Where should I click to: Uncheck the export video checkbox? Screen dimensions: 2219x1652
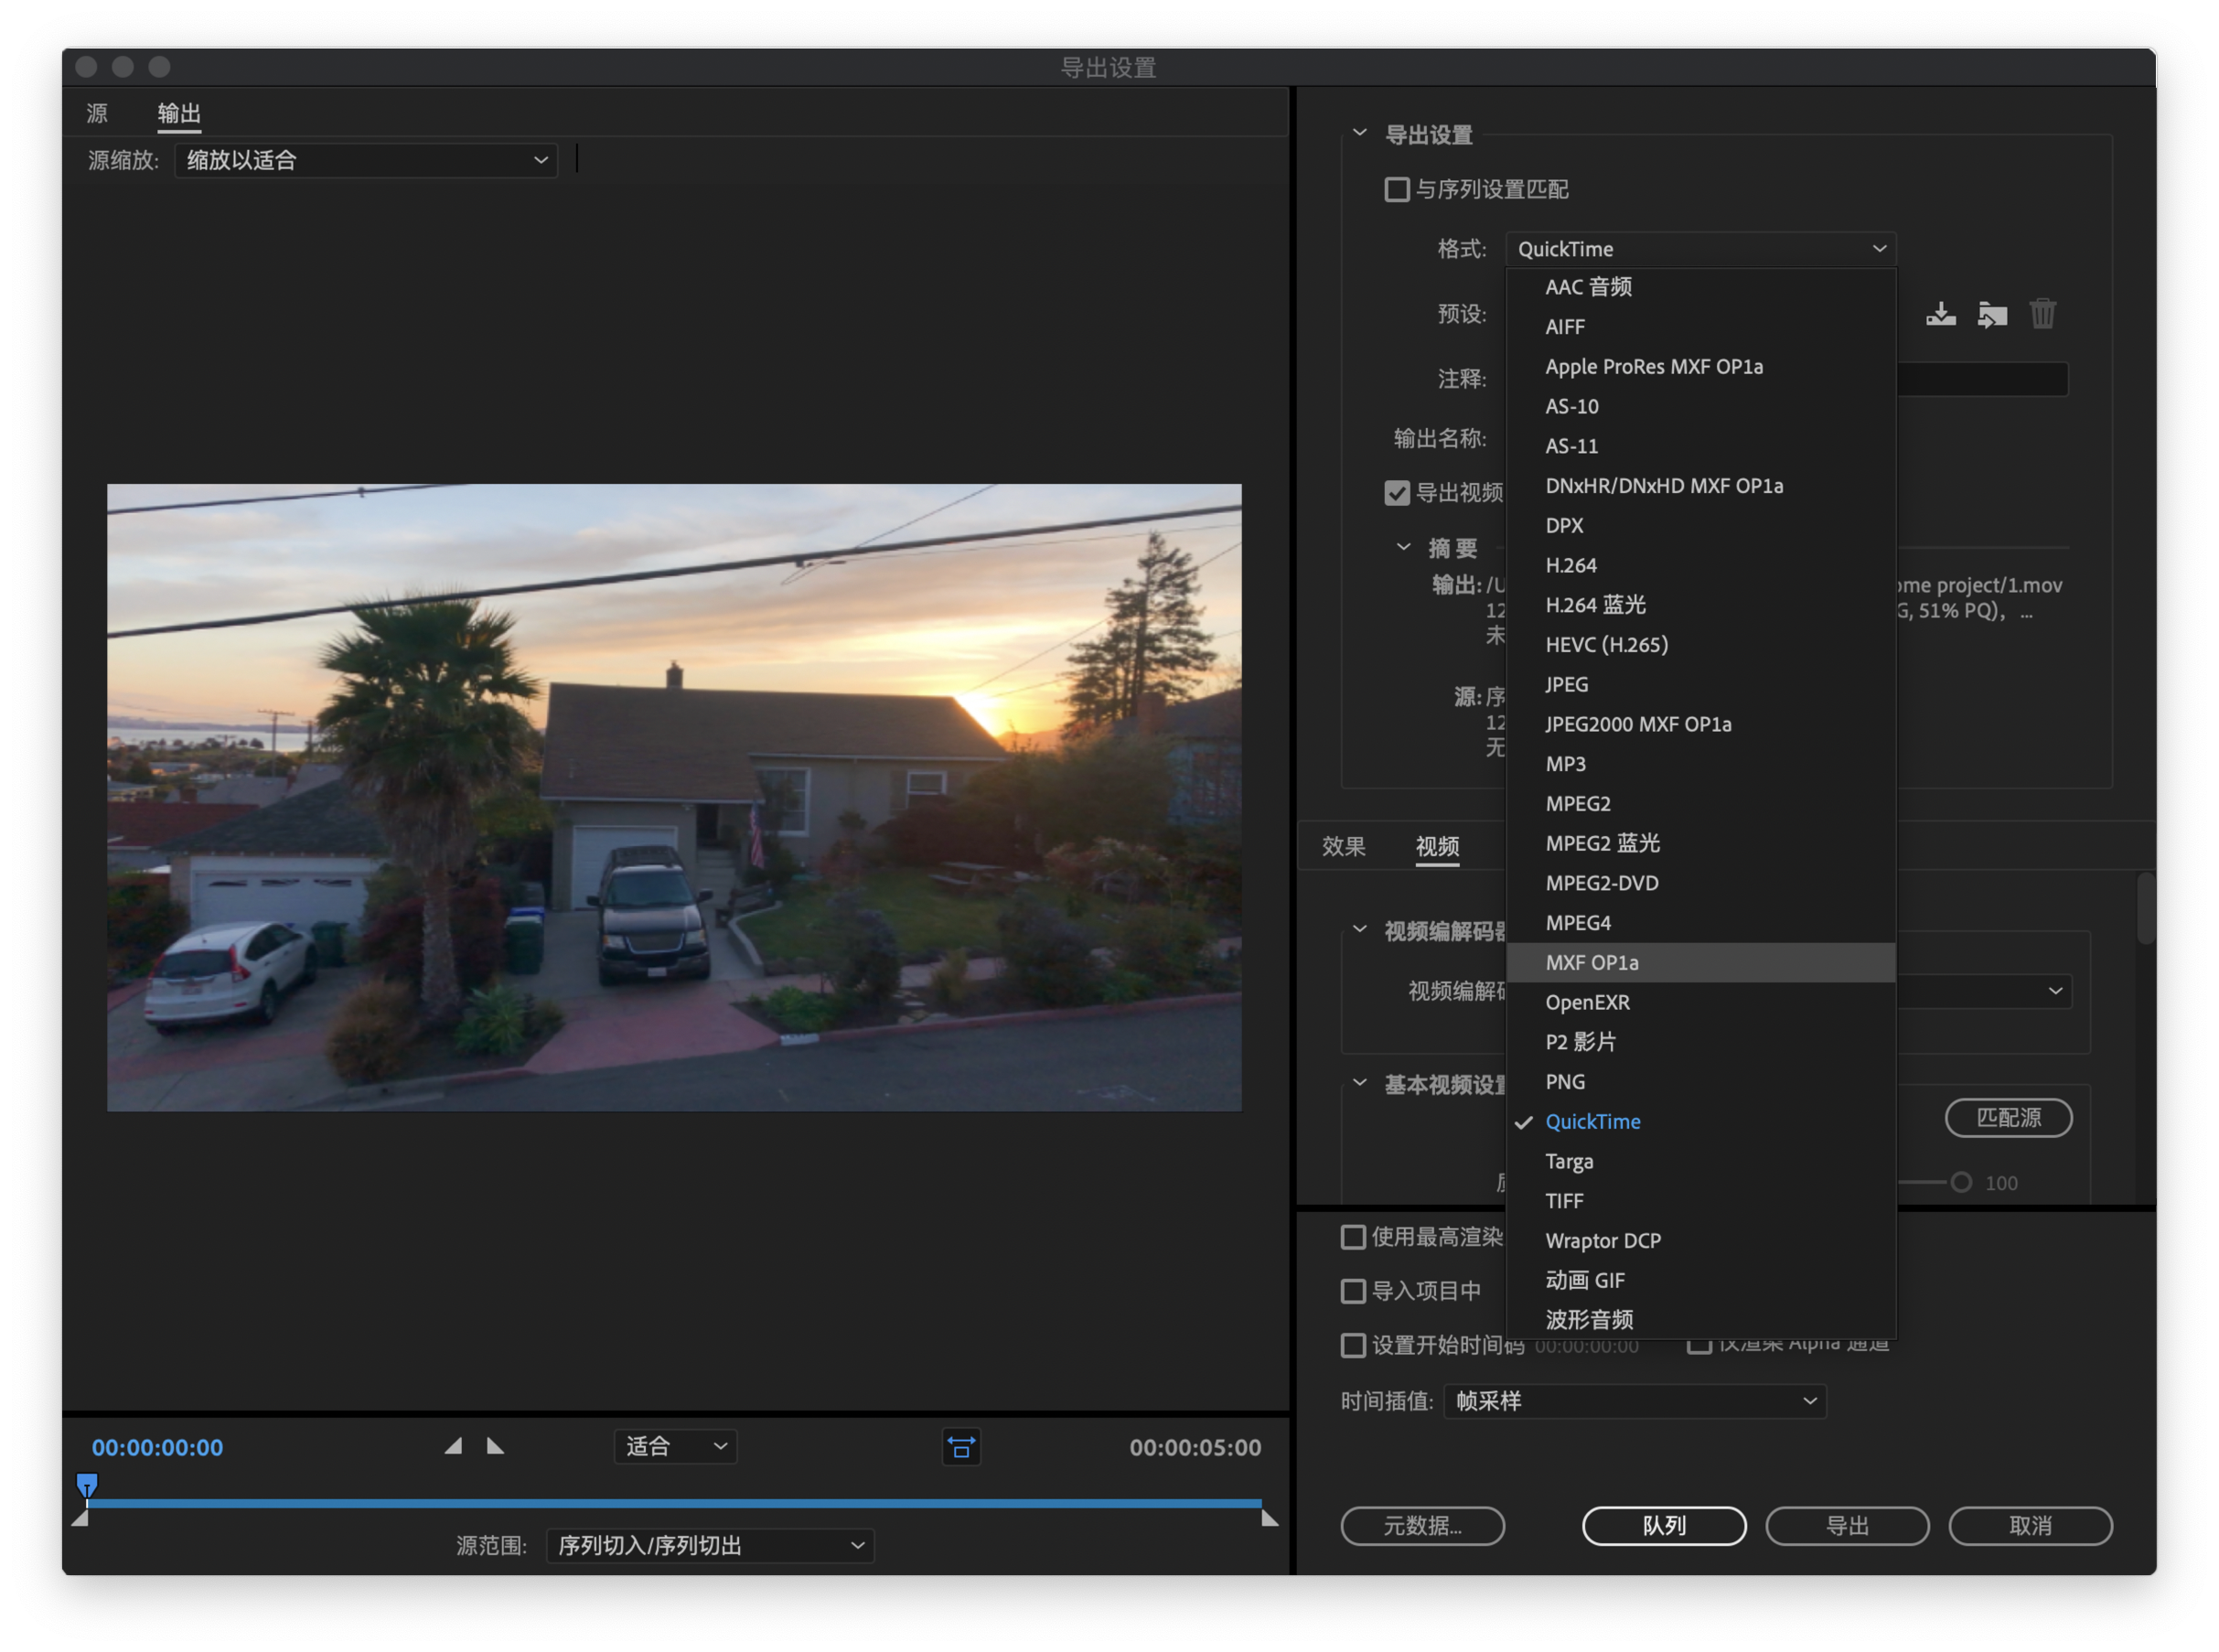coord(1396,492)
